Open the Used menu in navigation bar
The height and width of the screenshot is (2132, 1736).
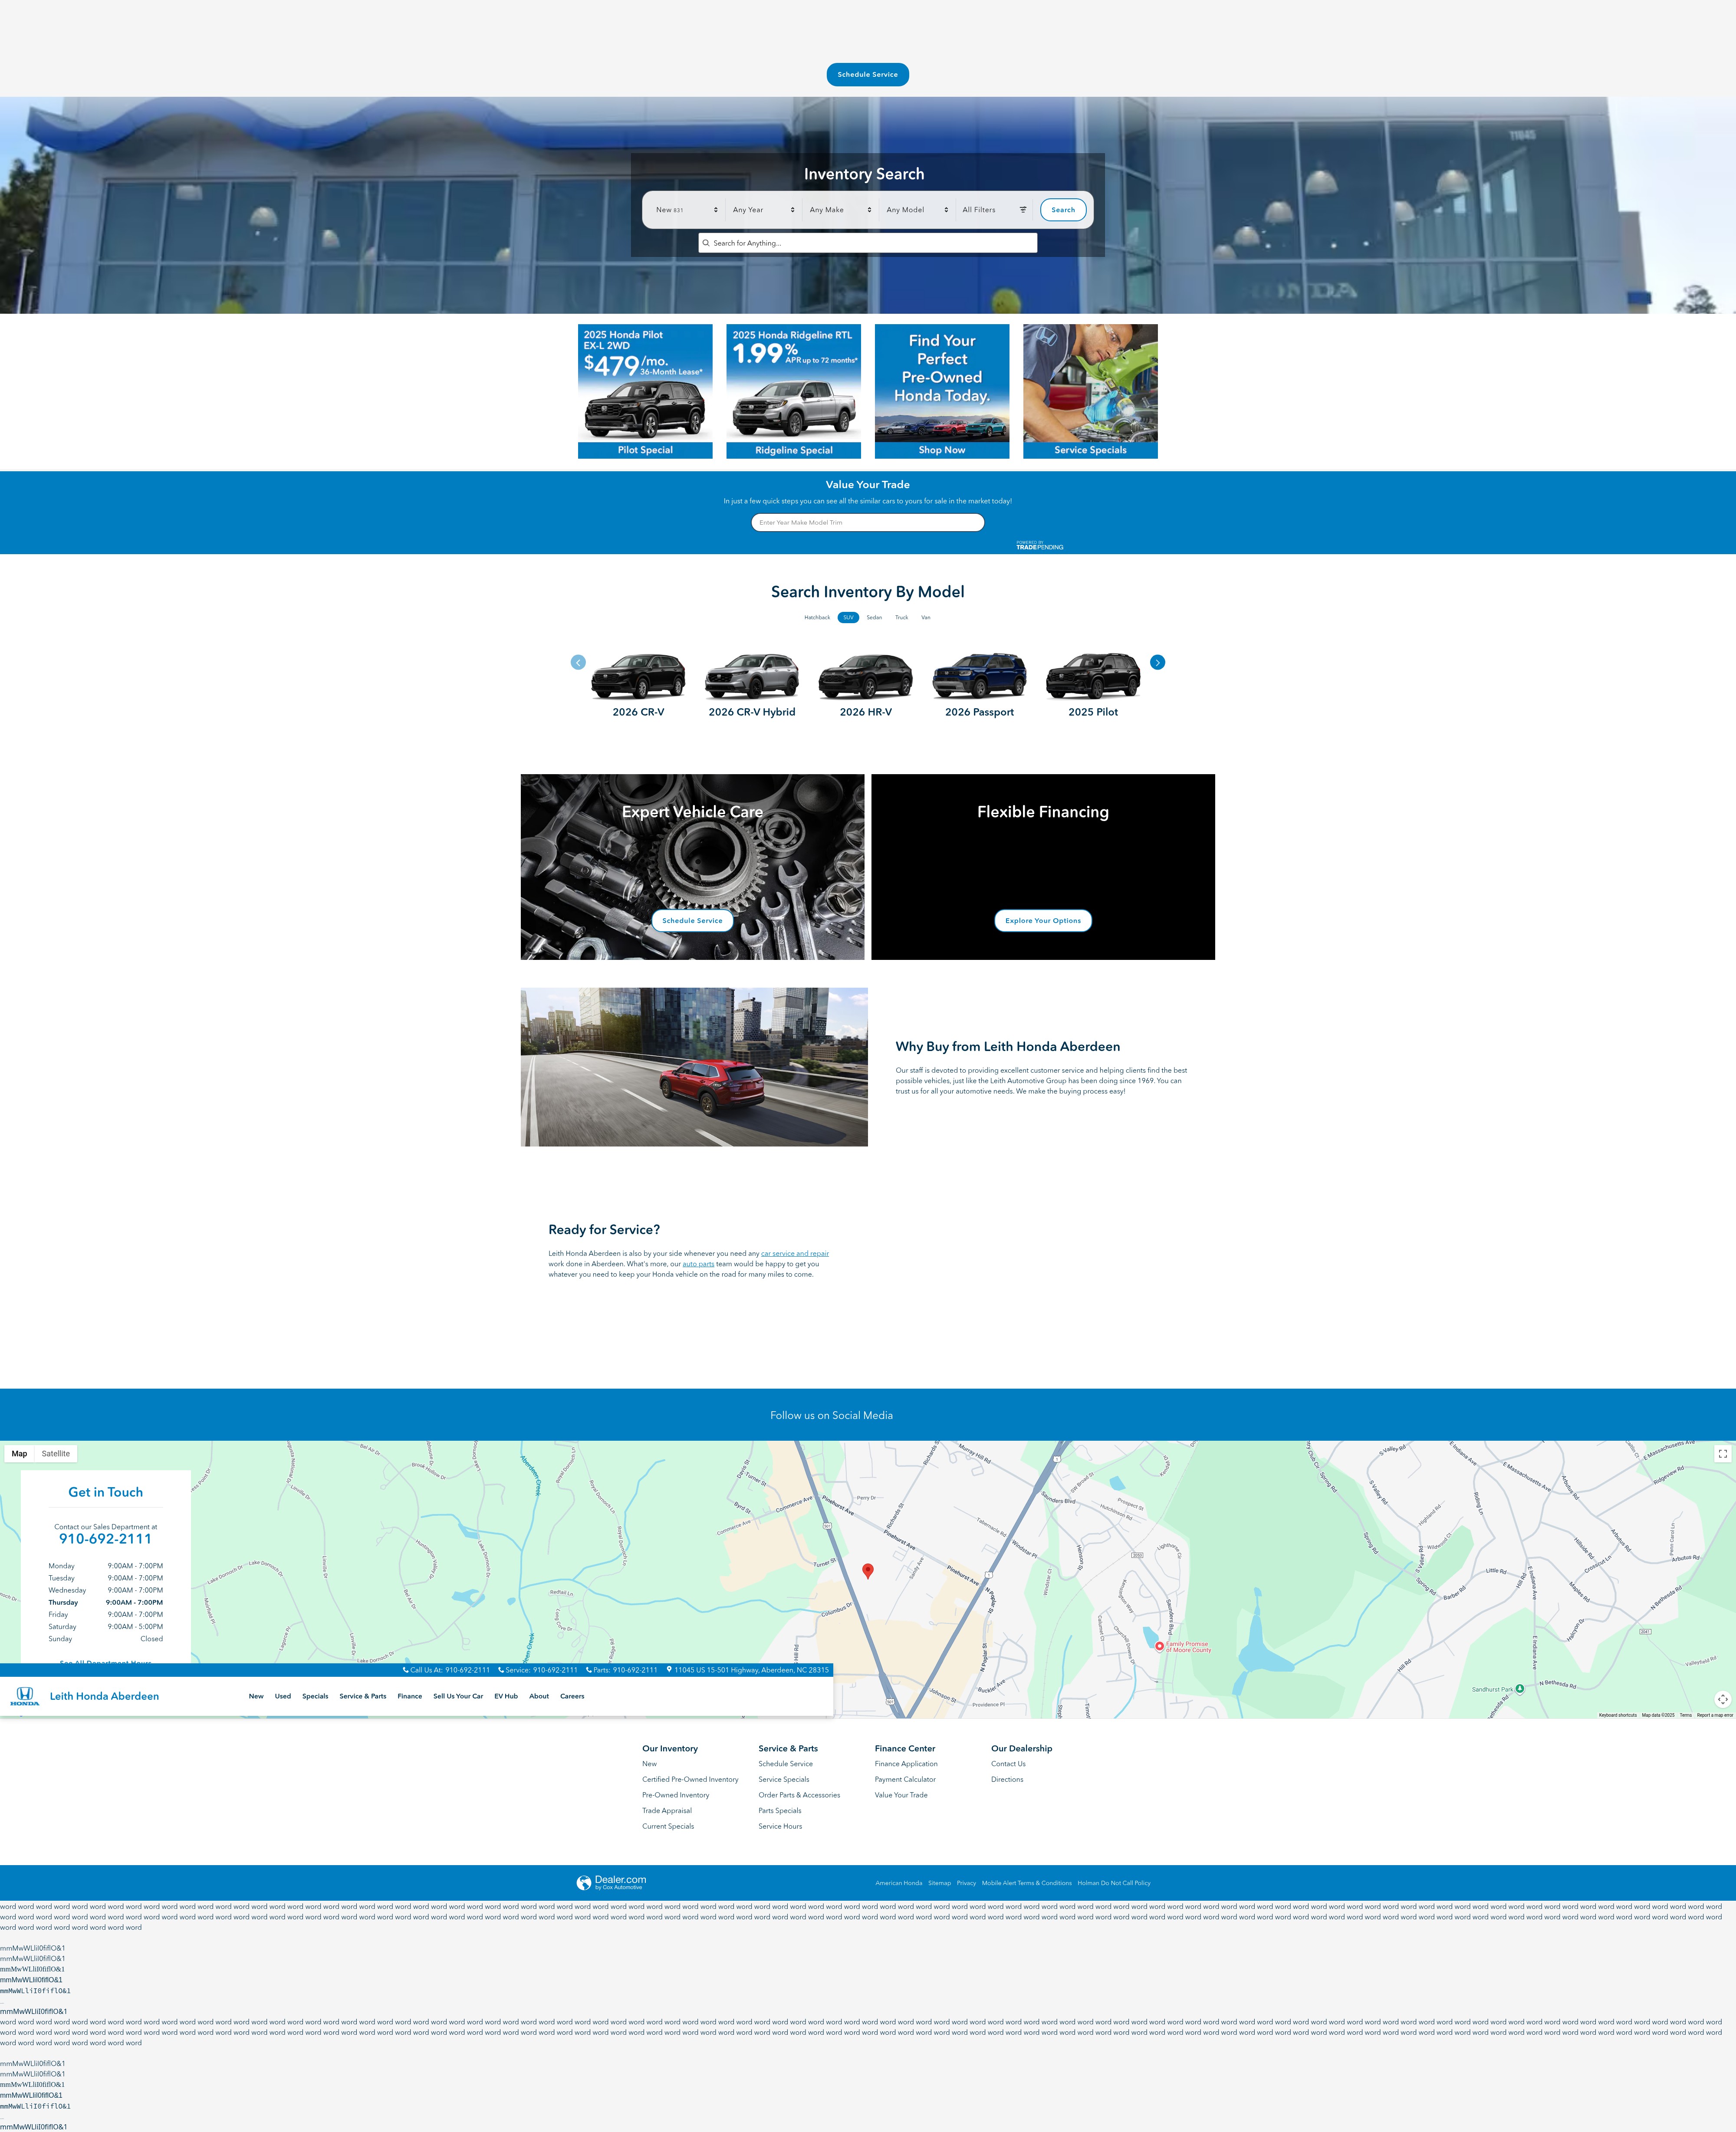click(x=283, y=1696)
